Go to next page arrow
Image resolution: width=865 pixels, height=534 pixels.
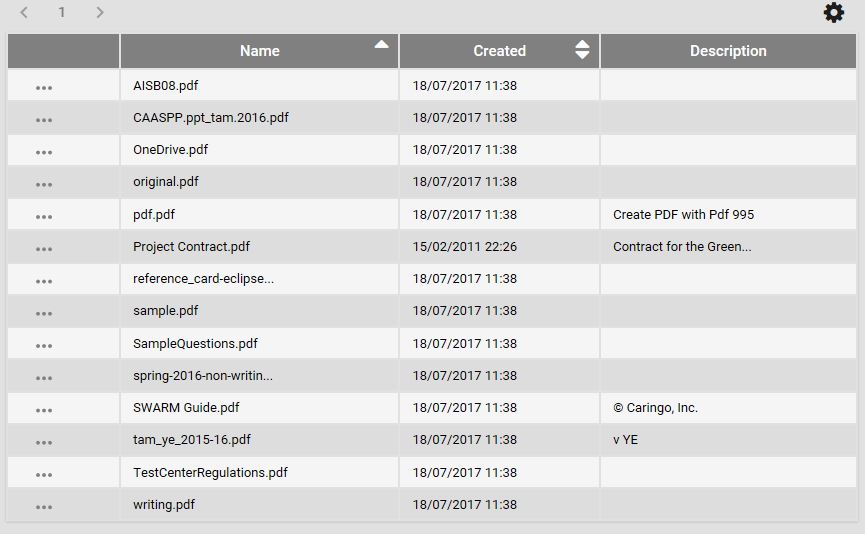tap(99, 12)
